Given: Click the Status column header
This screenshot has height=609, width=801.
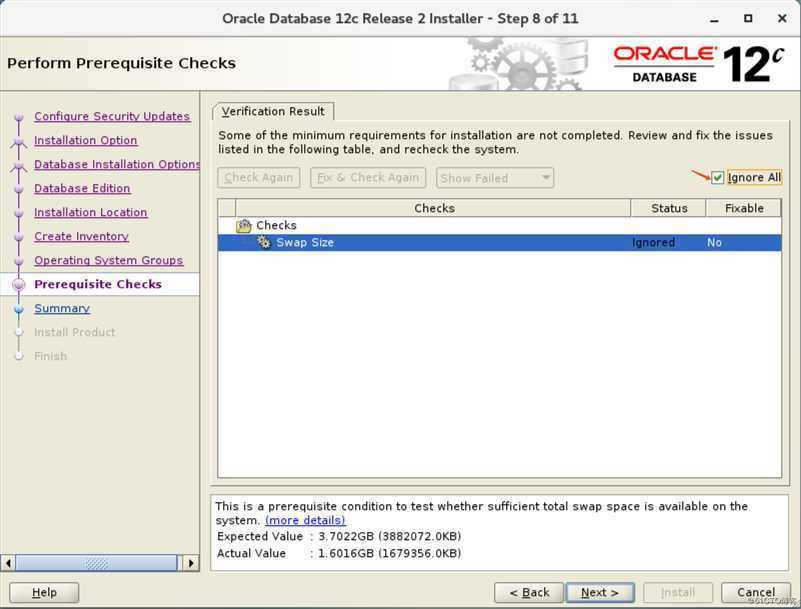Looking at the screenshot, I should pos(669,208).
